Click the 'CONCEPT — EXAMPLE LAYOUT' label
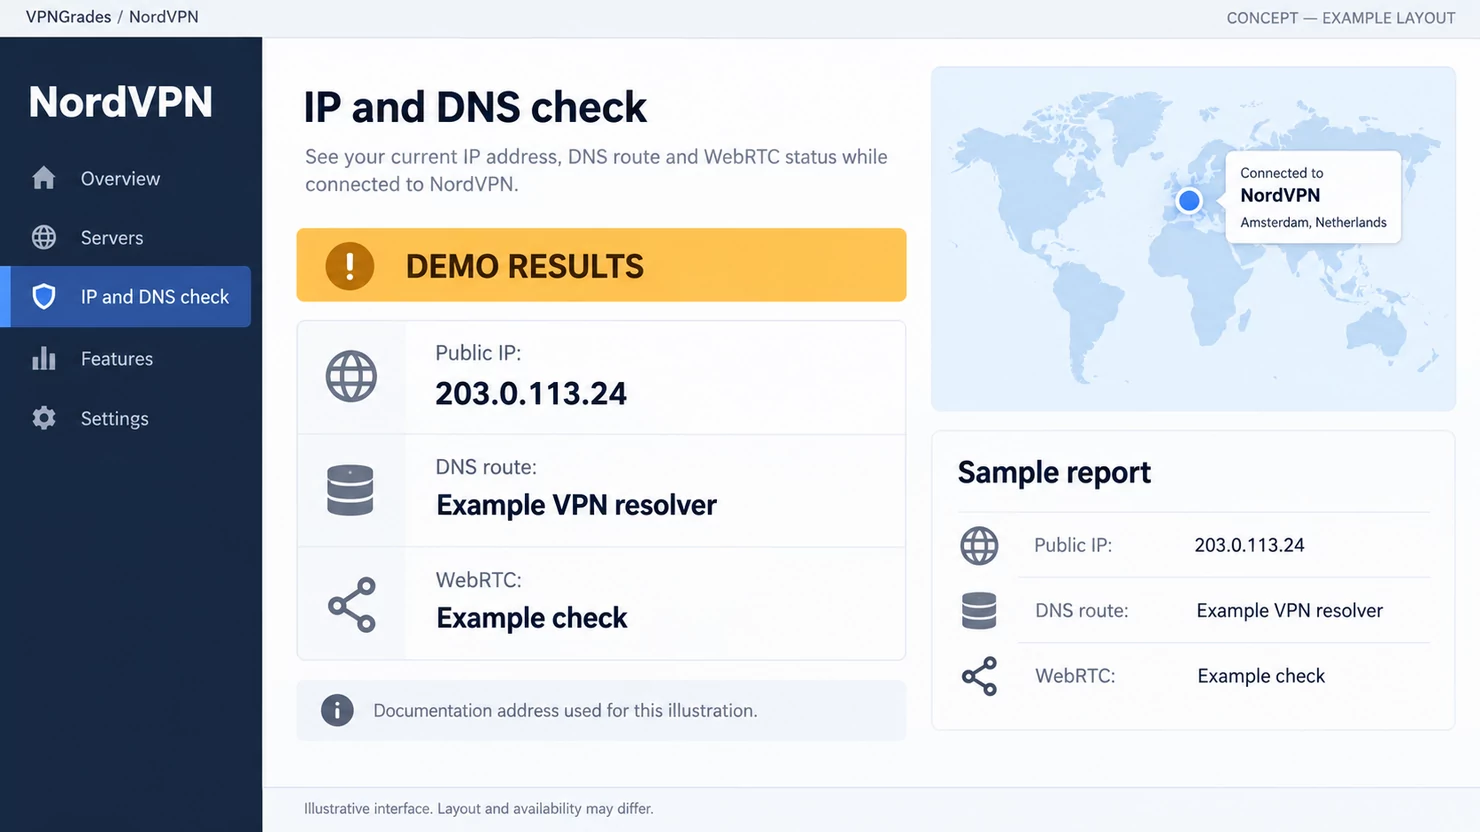1480x832 pixels. [x=1341, y=18]
